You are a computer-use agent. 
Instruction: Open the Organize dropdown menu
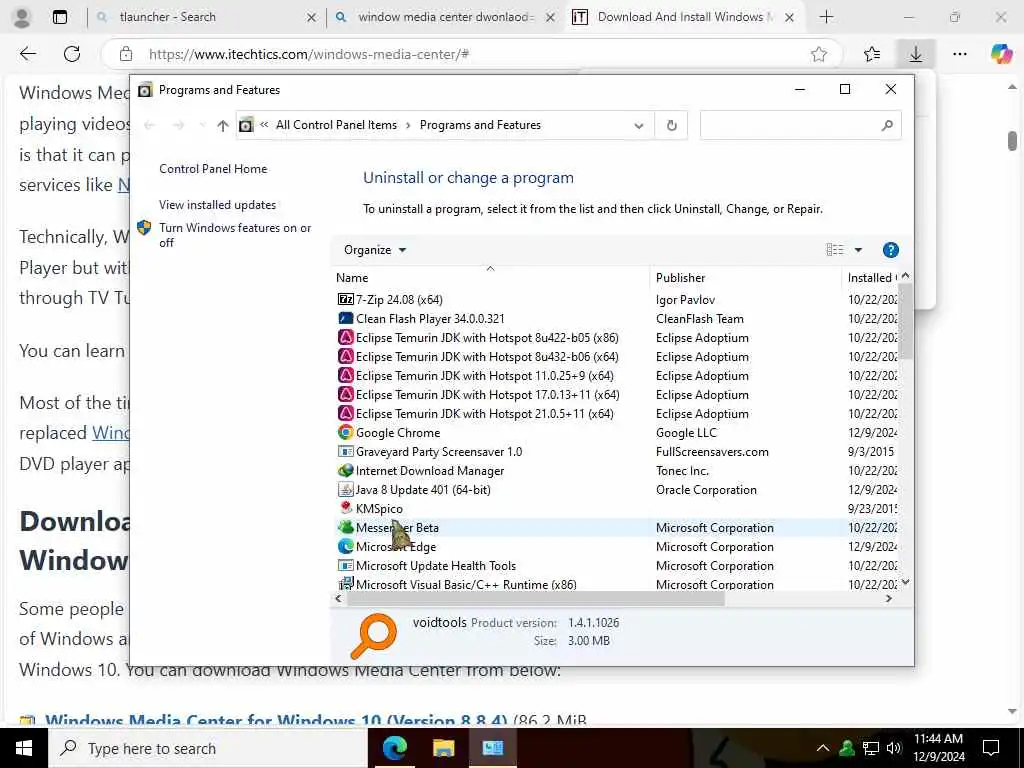[375, 250]
